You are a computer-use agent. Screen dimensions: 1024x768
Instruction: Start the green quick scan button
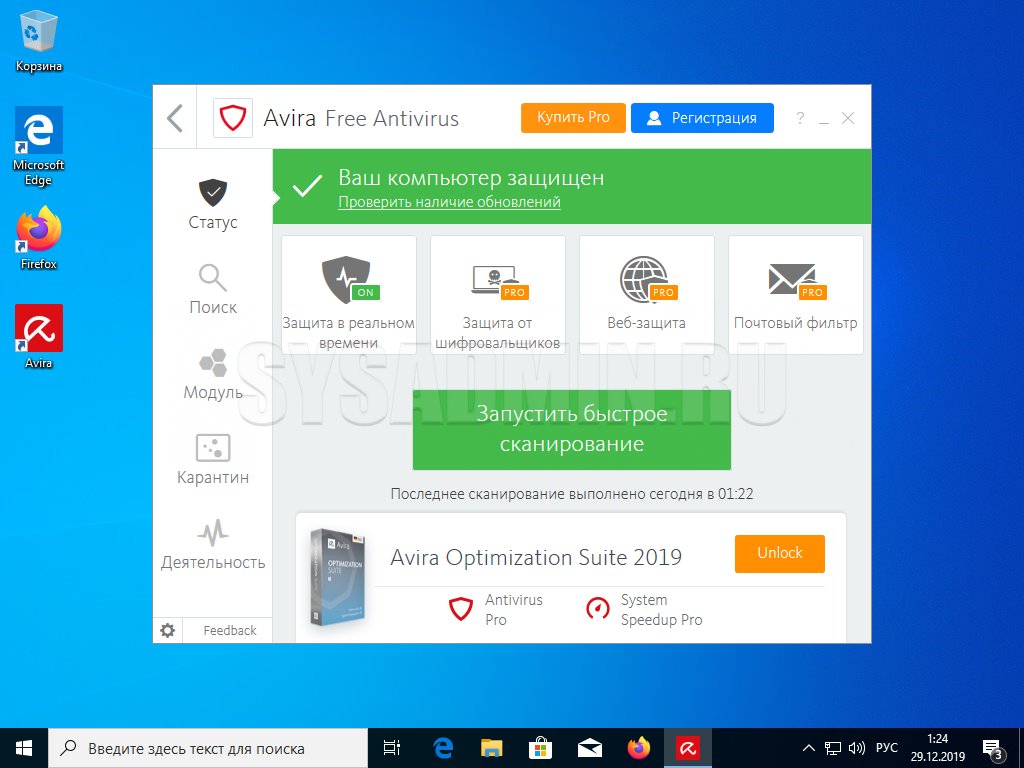click(x=571, y=429)
